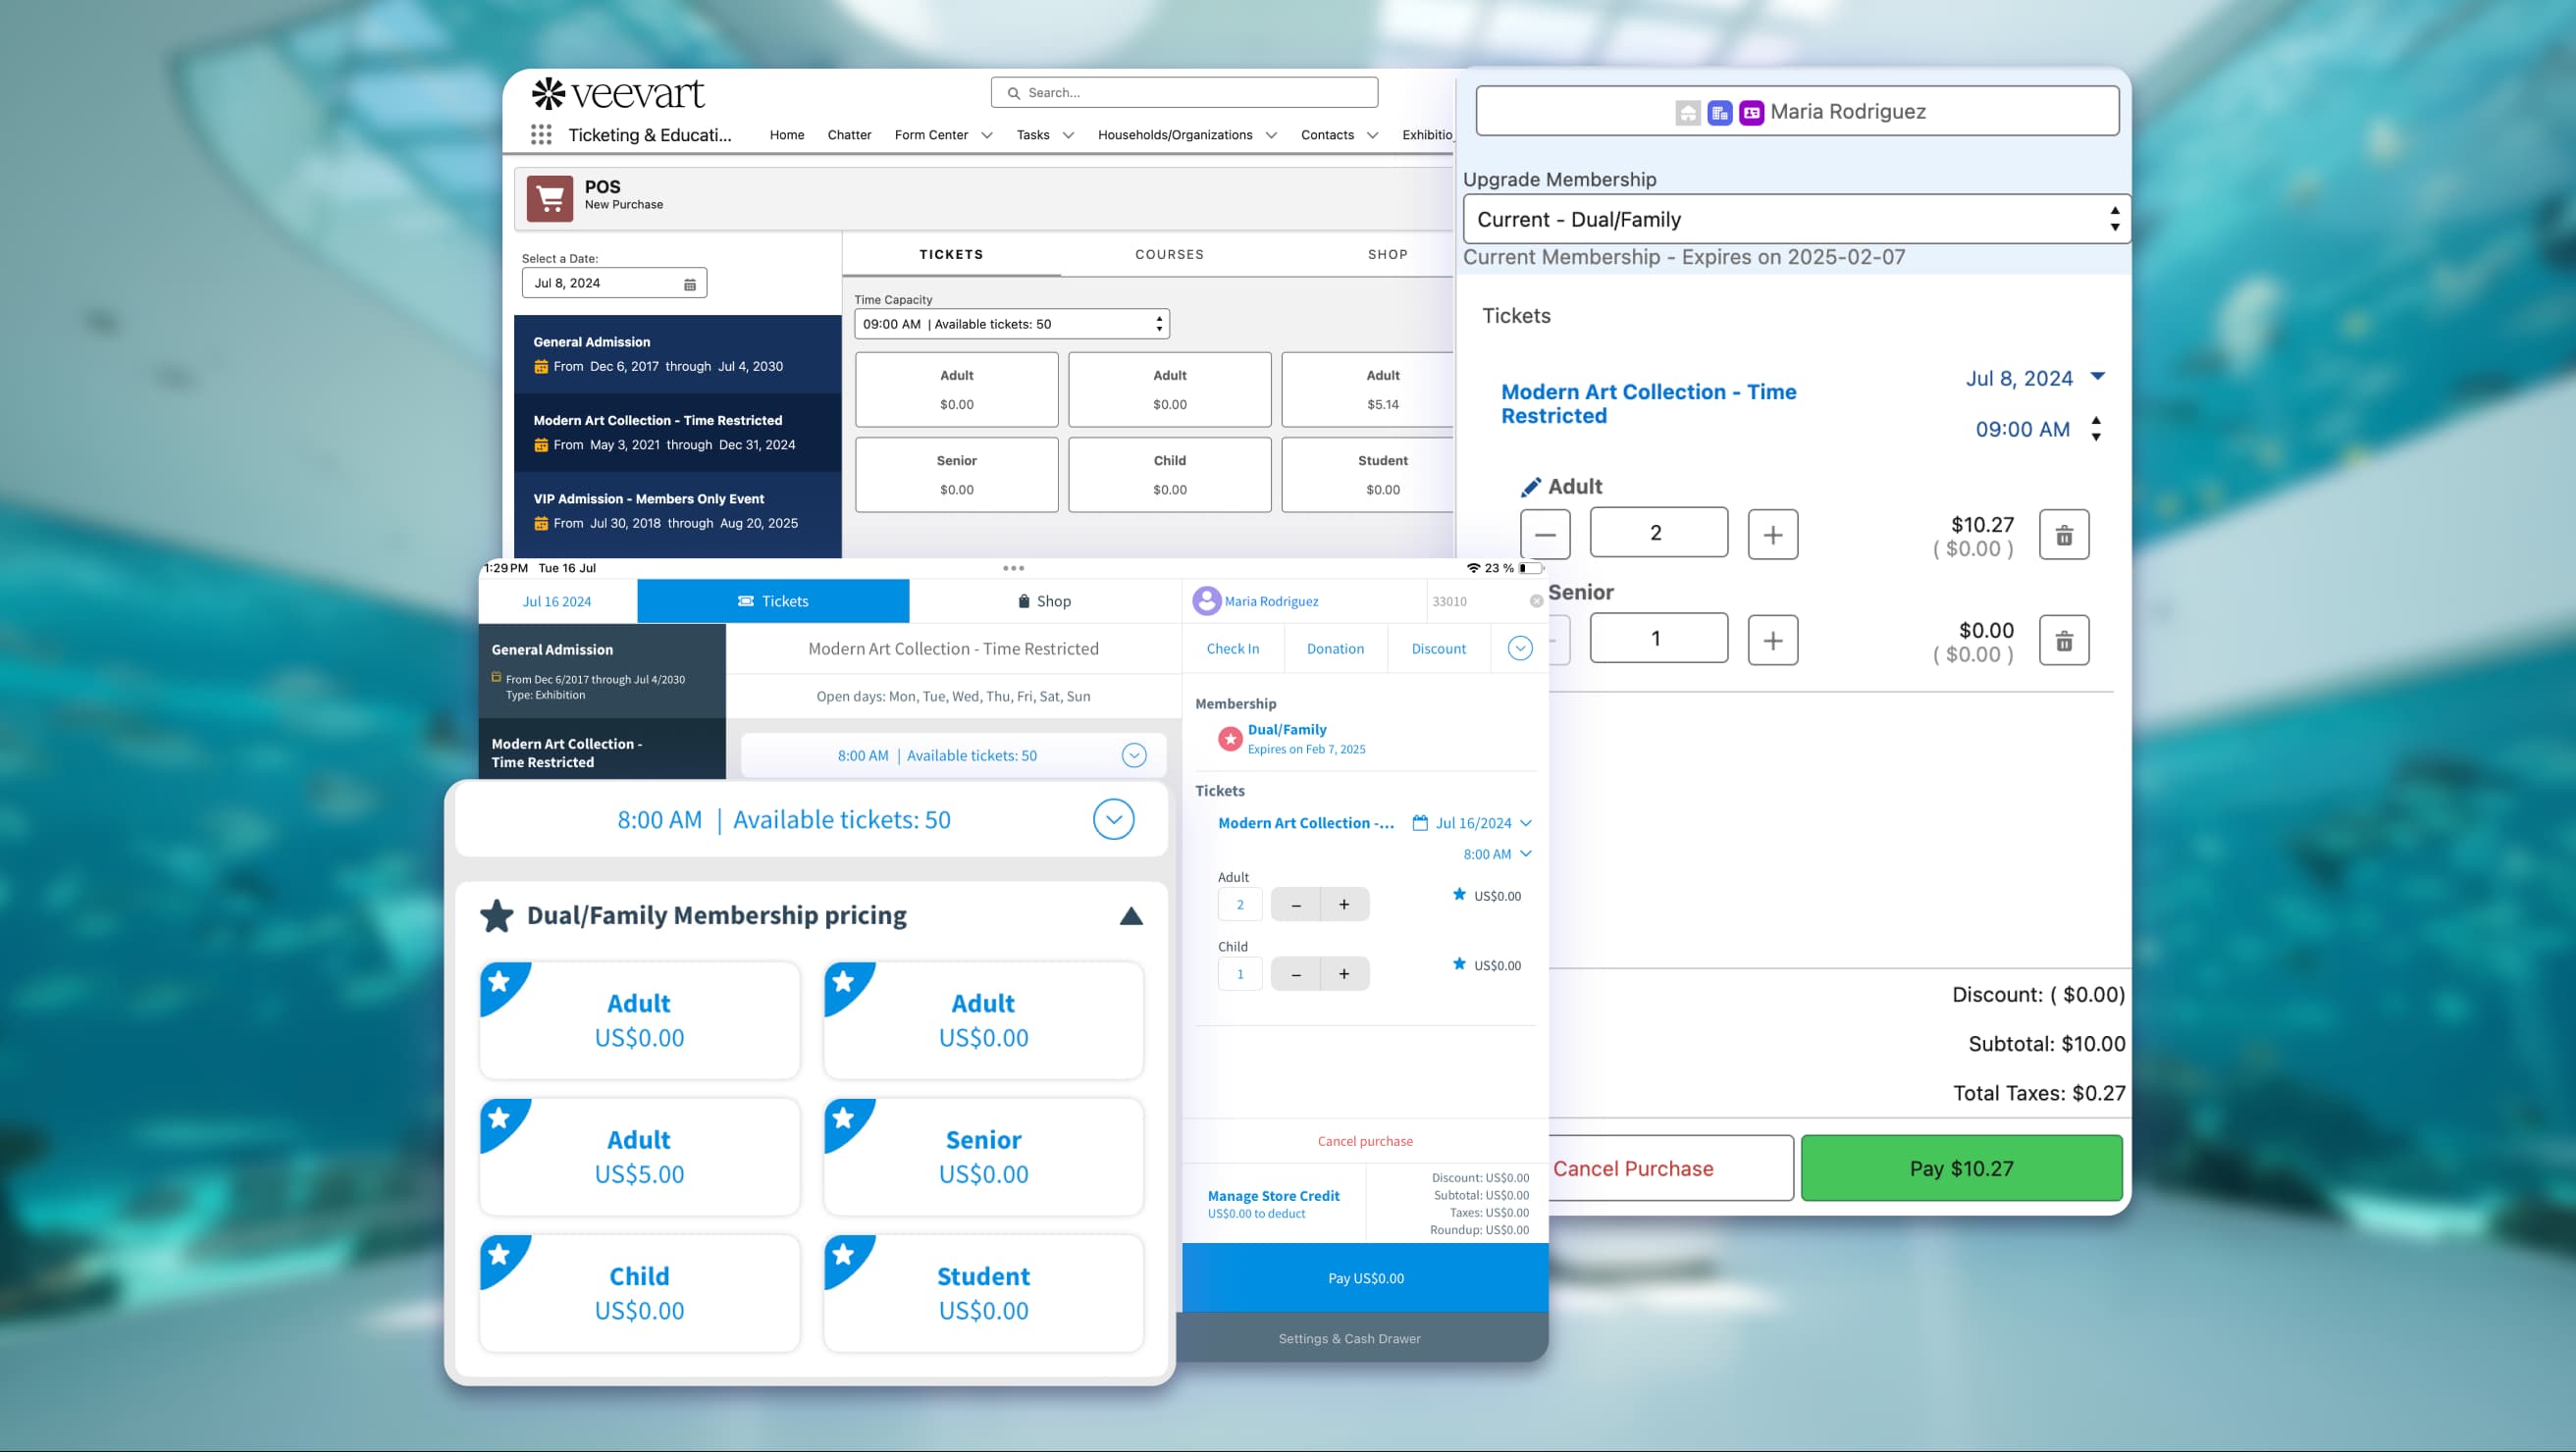The width and height of the screenshot is (2576, 1452).
Task: Click Maria Rodriguez's avatar icon on tablet POS
Action: [1206, 600]
